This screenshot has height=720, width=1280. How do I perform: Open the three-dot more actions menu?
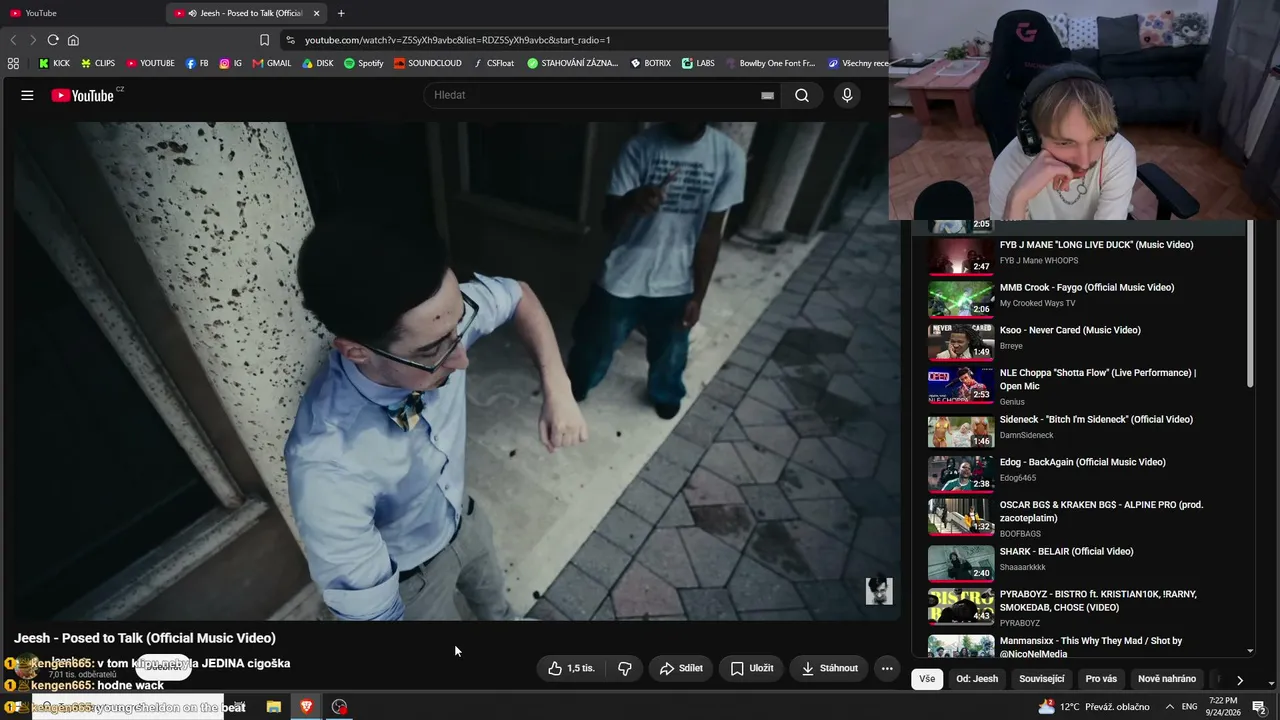coord(887,668)
